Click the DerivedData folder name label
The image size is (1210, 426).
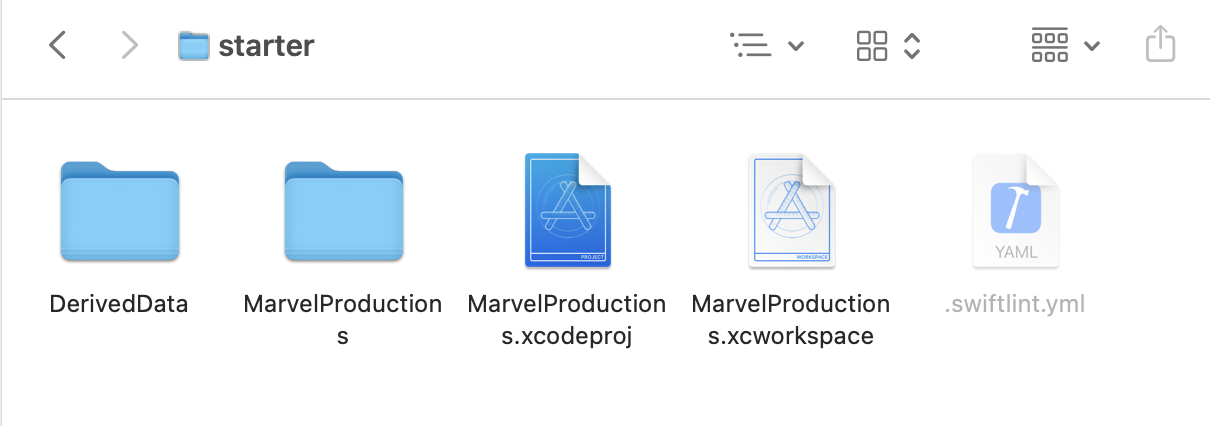(x=119, y=304)
